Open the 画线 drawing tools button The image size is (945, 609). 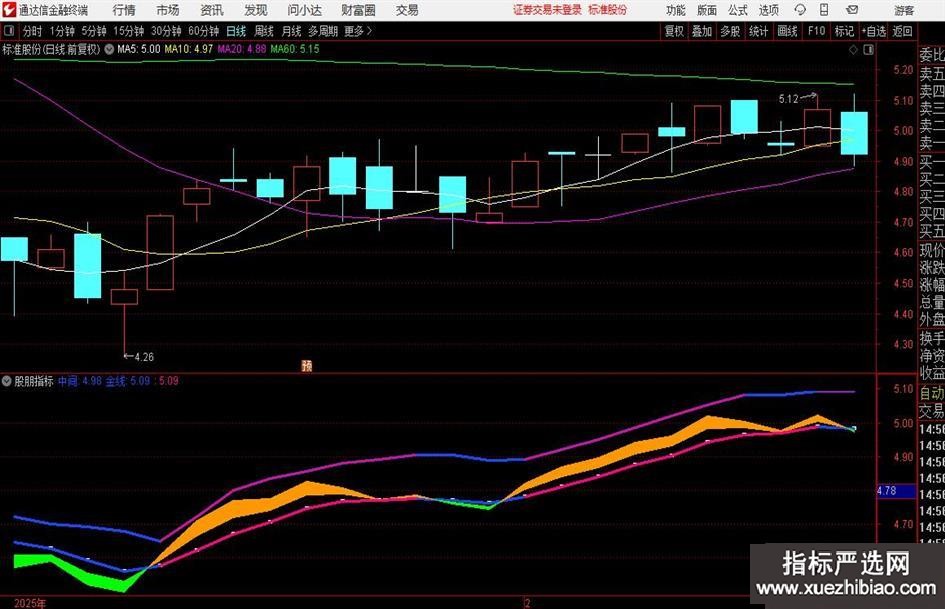[x=788, y=31]
